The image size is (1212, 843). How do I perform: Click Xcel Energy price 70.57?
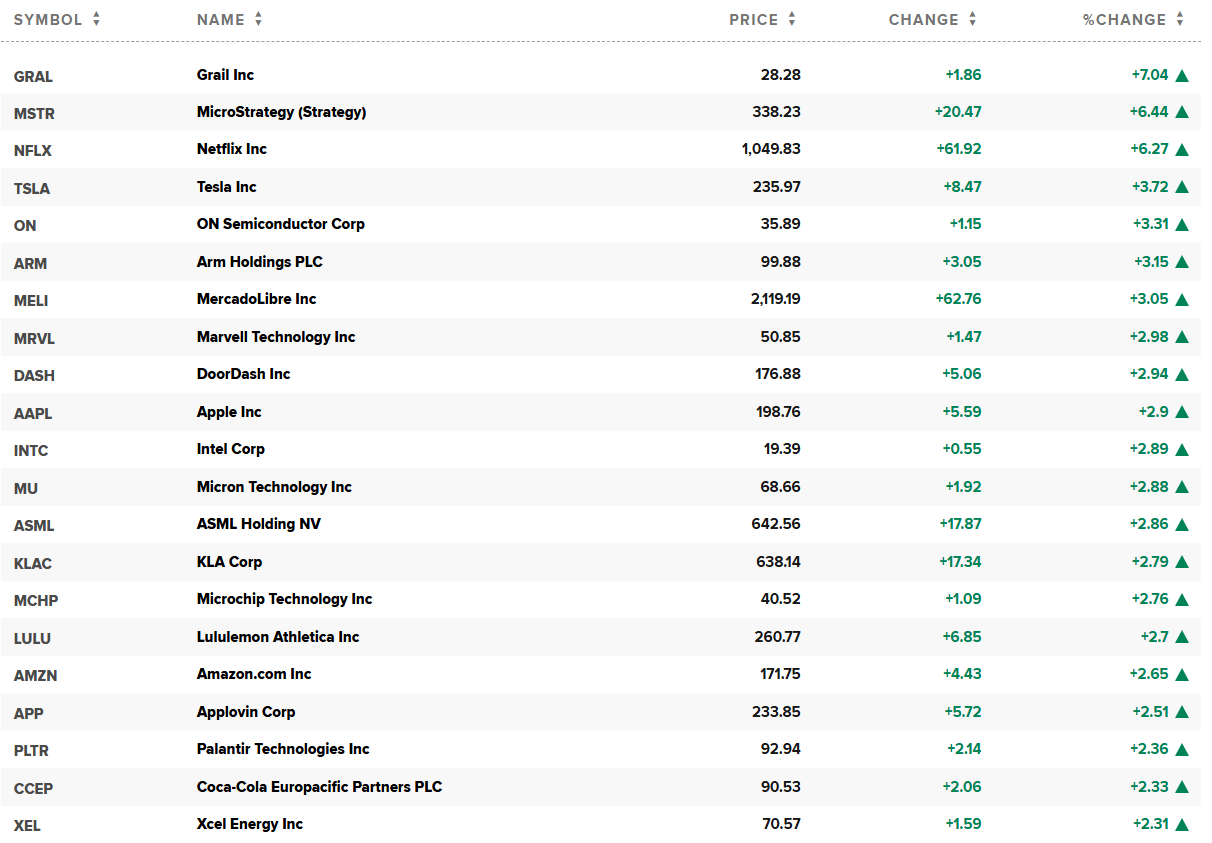click(781, 824)
